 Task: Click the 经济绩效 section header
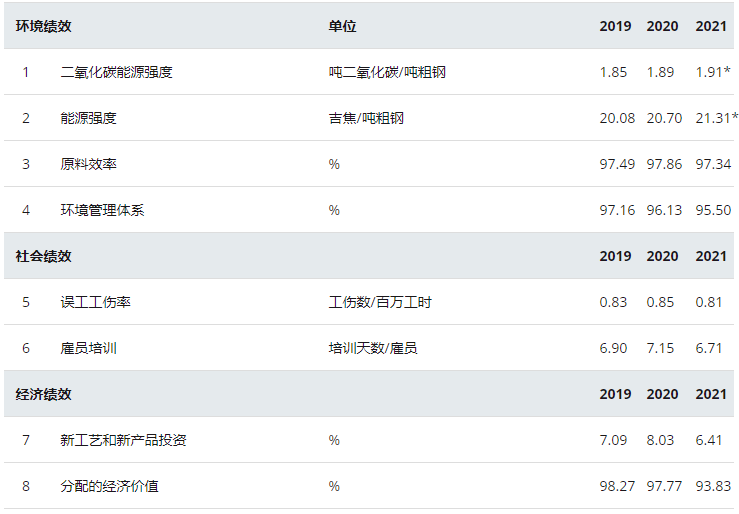coord(43,394)
